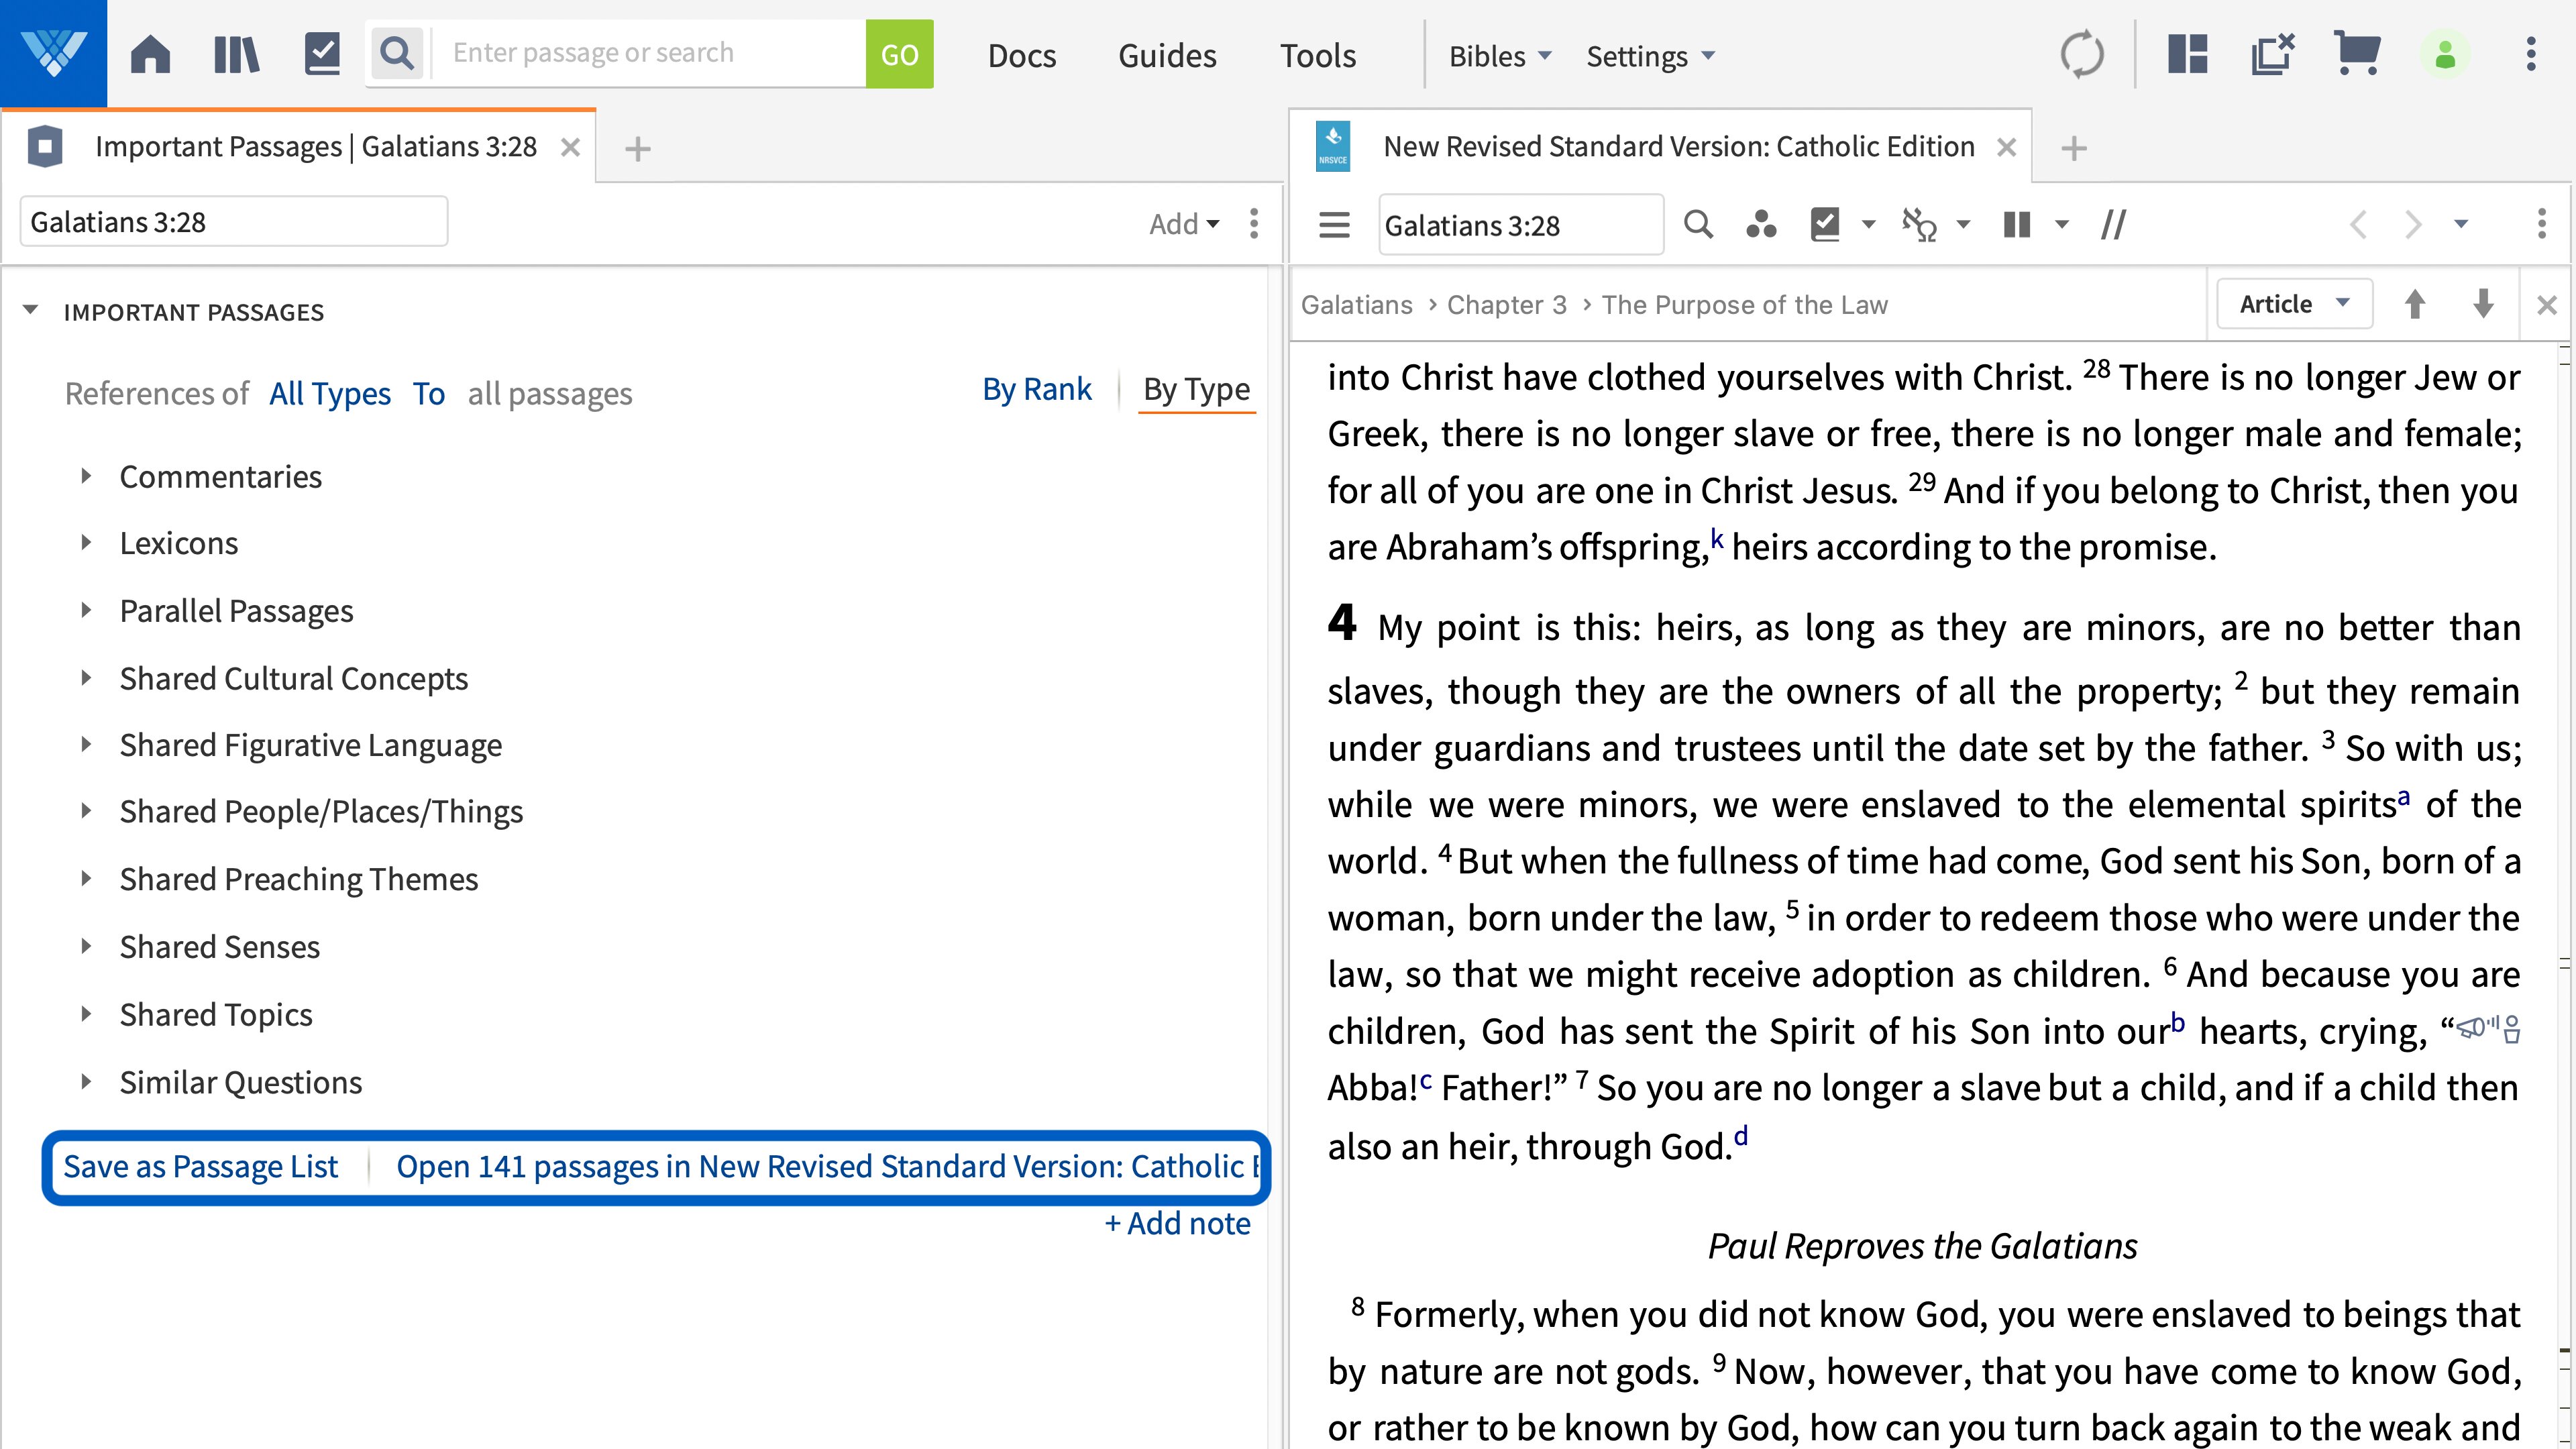Go to the Home dashboard
This screenshot has width=2576, height=1449.
click(150, 54)
